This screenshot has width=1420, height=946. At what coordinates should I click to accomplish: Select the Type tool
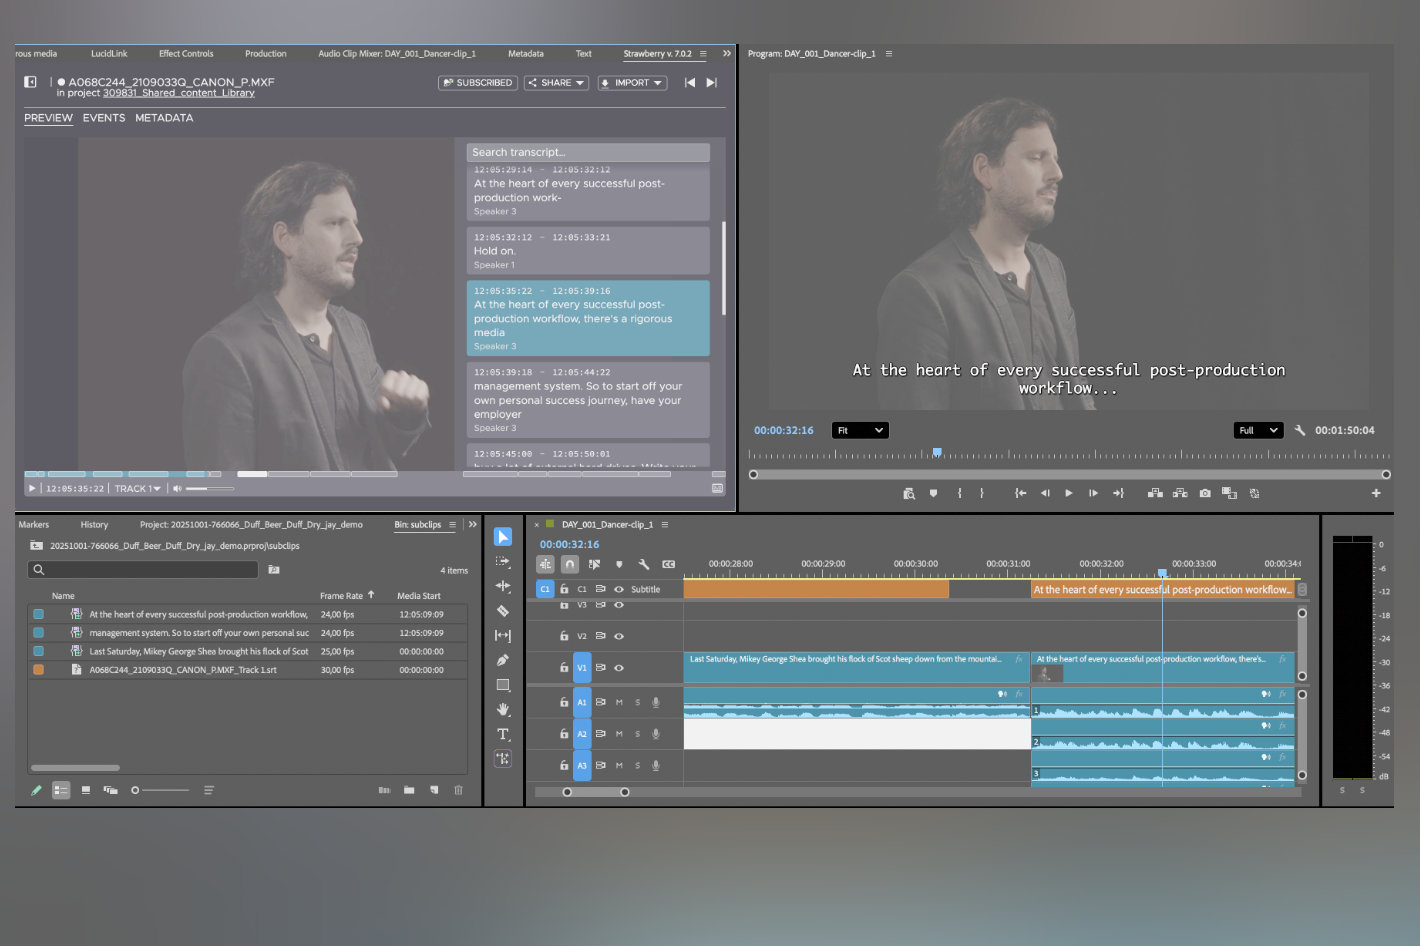pyautogui.click(x=503, y=734)
